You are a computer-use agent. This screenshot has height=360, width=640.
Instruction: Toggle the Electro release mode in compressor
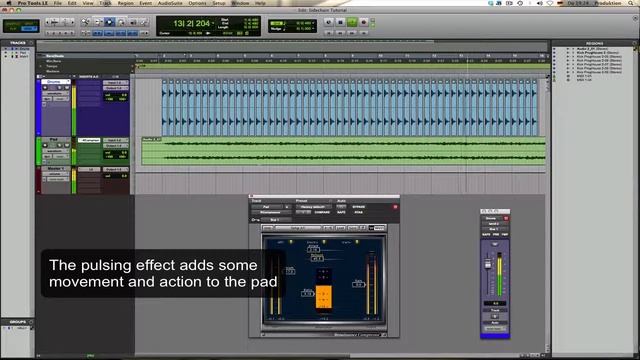(x=324, y=242)
